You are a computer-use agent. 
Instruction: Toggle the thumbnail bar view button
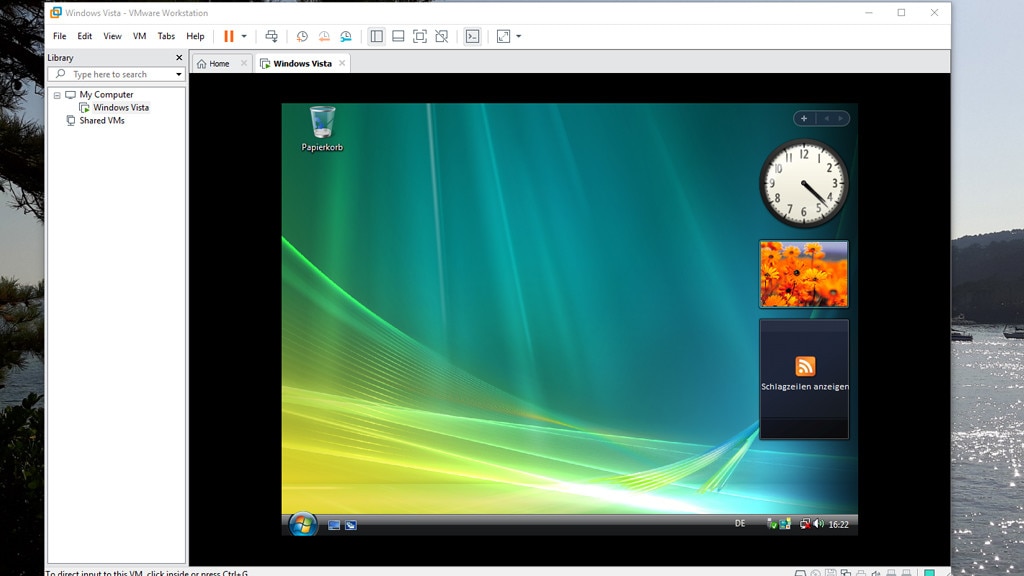(x=398, y=37)
